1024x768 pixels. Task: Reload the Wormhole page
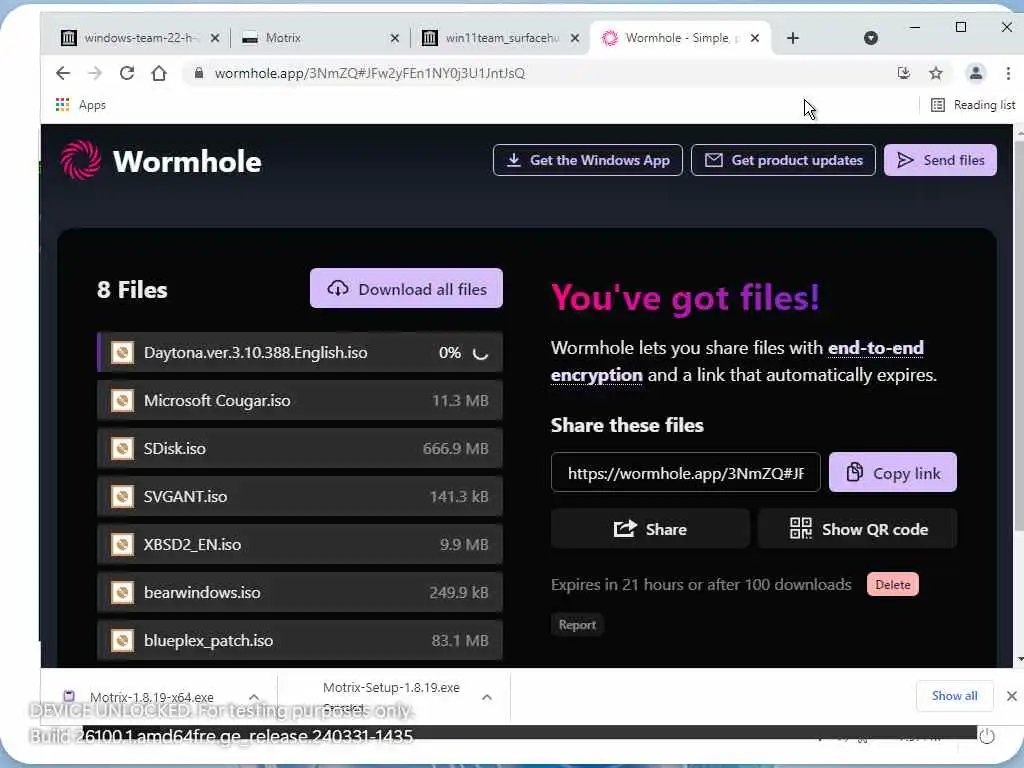(127, 73)
